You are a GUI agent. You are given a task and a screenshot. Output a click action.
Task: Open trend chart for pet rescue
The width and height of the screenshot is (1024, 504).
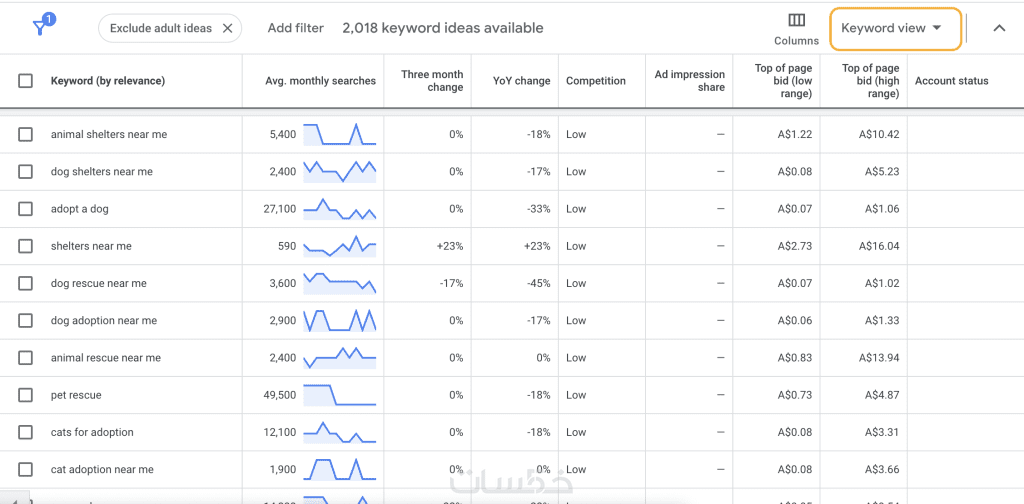[x=340, y=395]
